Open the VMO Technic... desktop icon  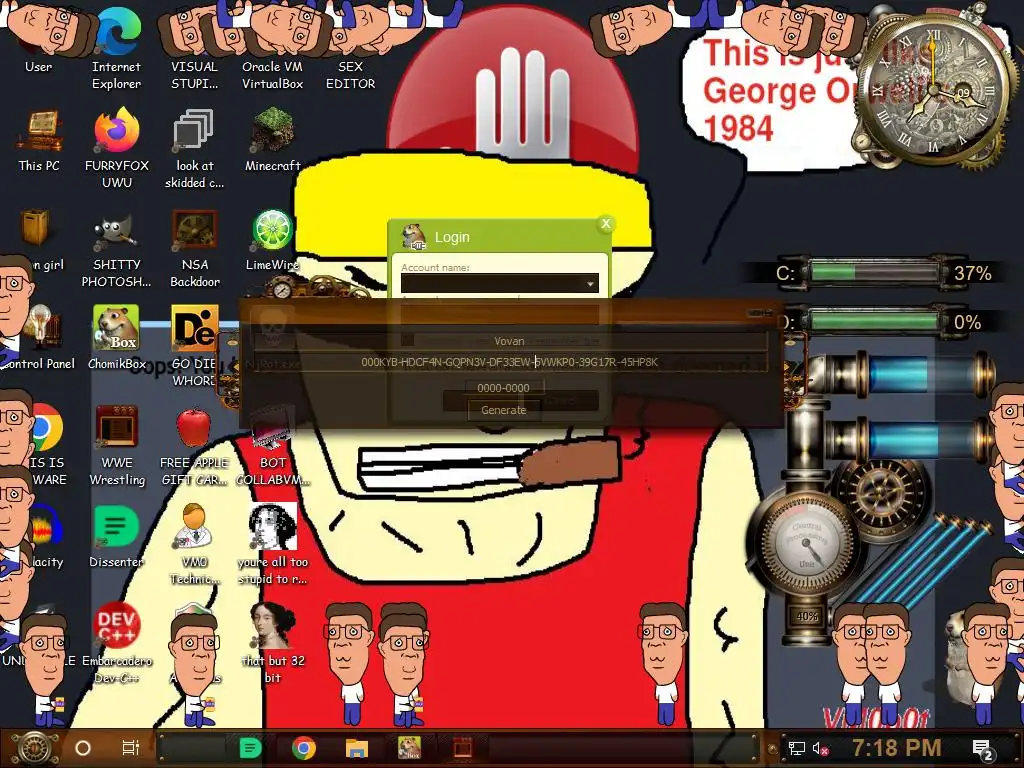[x=195, y=543]
